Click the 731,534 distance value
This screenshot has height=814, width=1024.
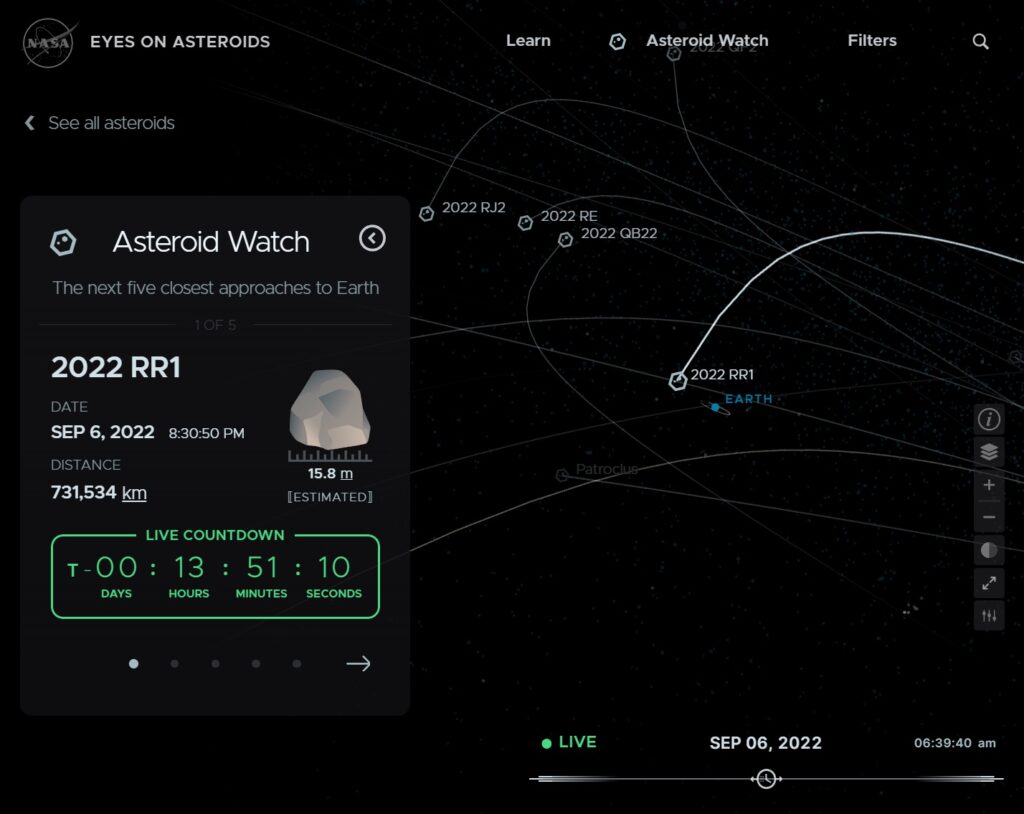[x=84, y=492]
